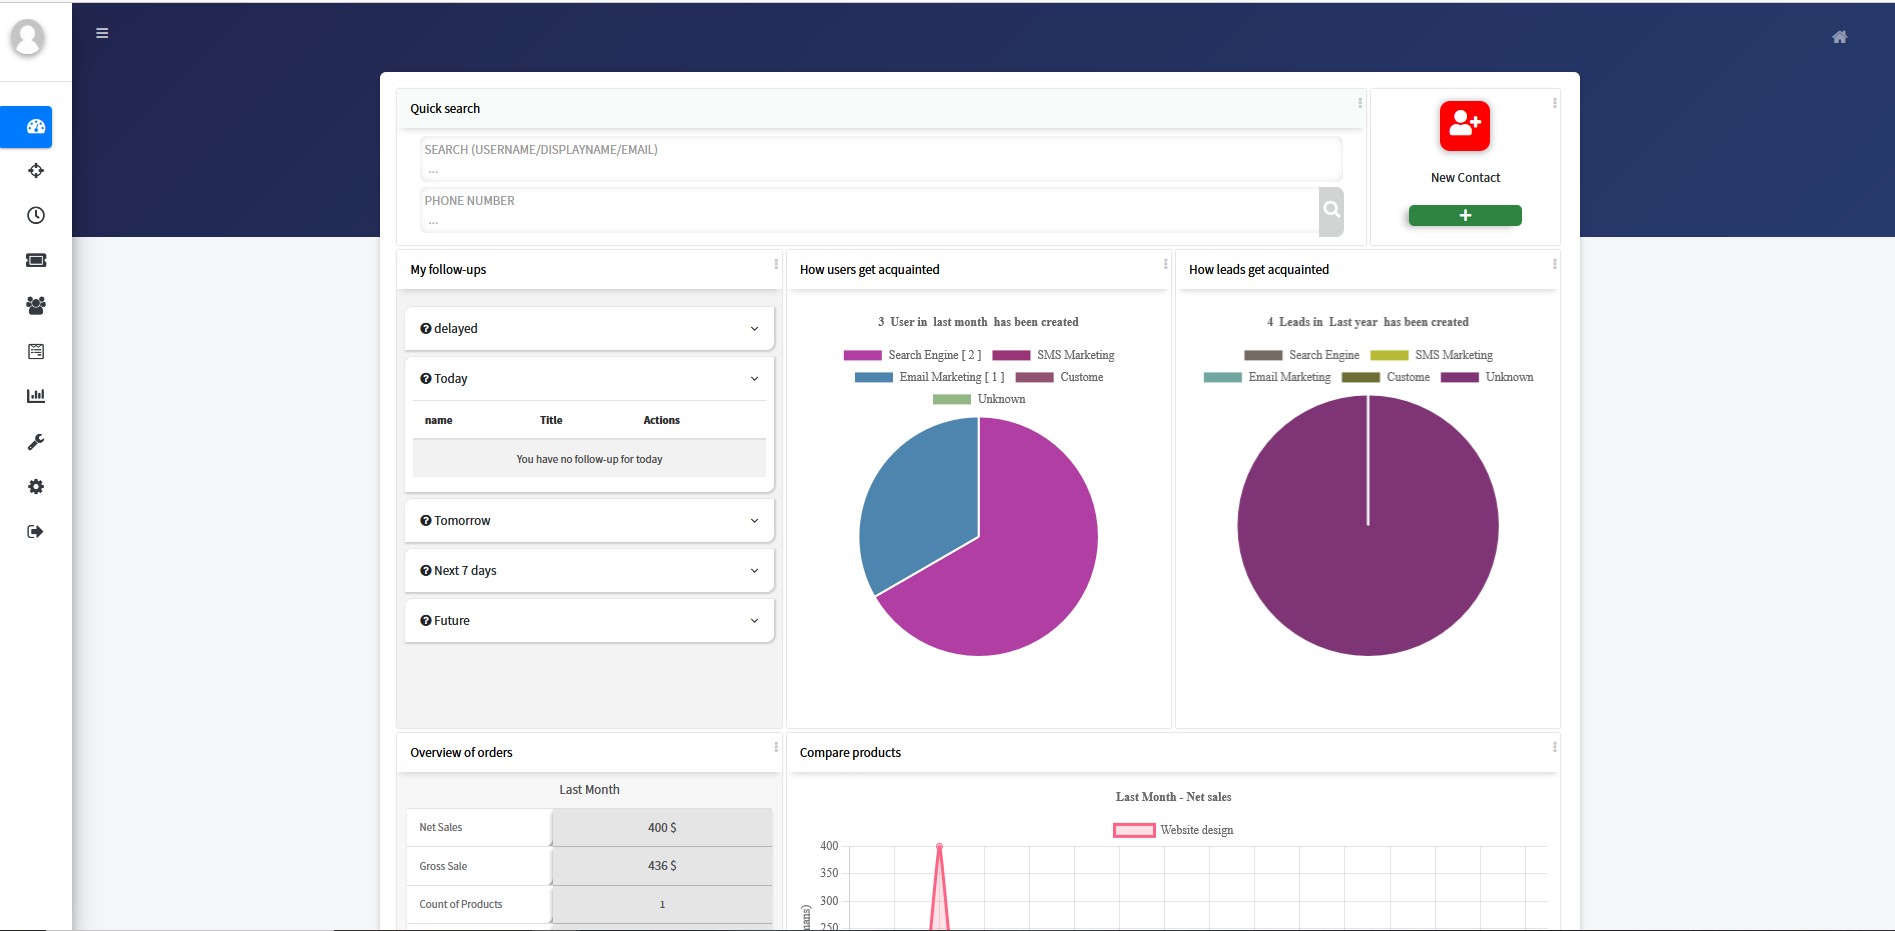This screenshot has height=931, width=1895.
Task: Click the search magnifier button
Action: [x=1331, y=210]
